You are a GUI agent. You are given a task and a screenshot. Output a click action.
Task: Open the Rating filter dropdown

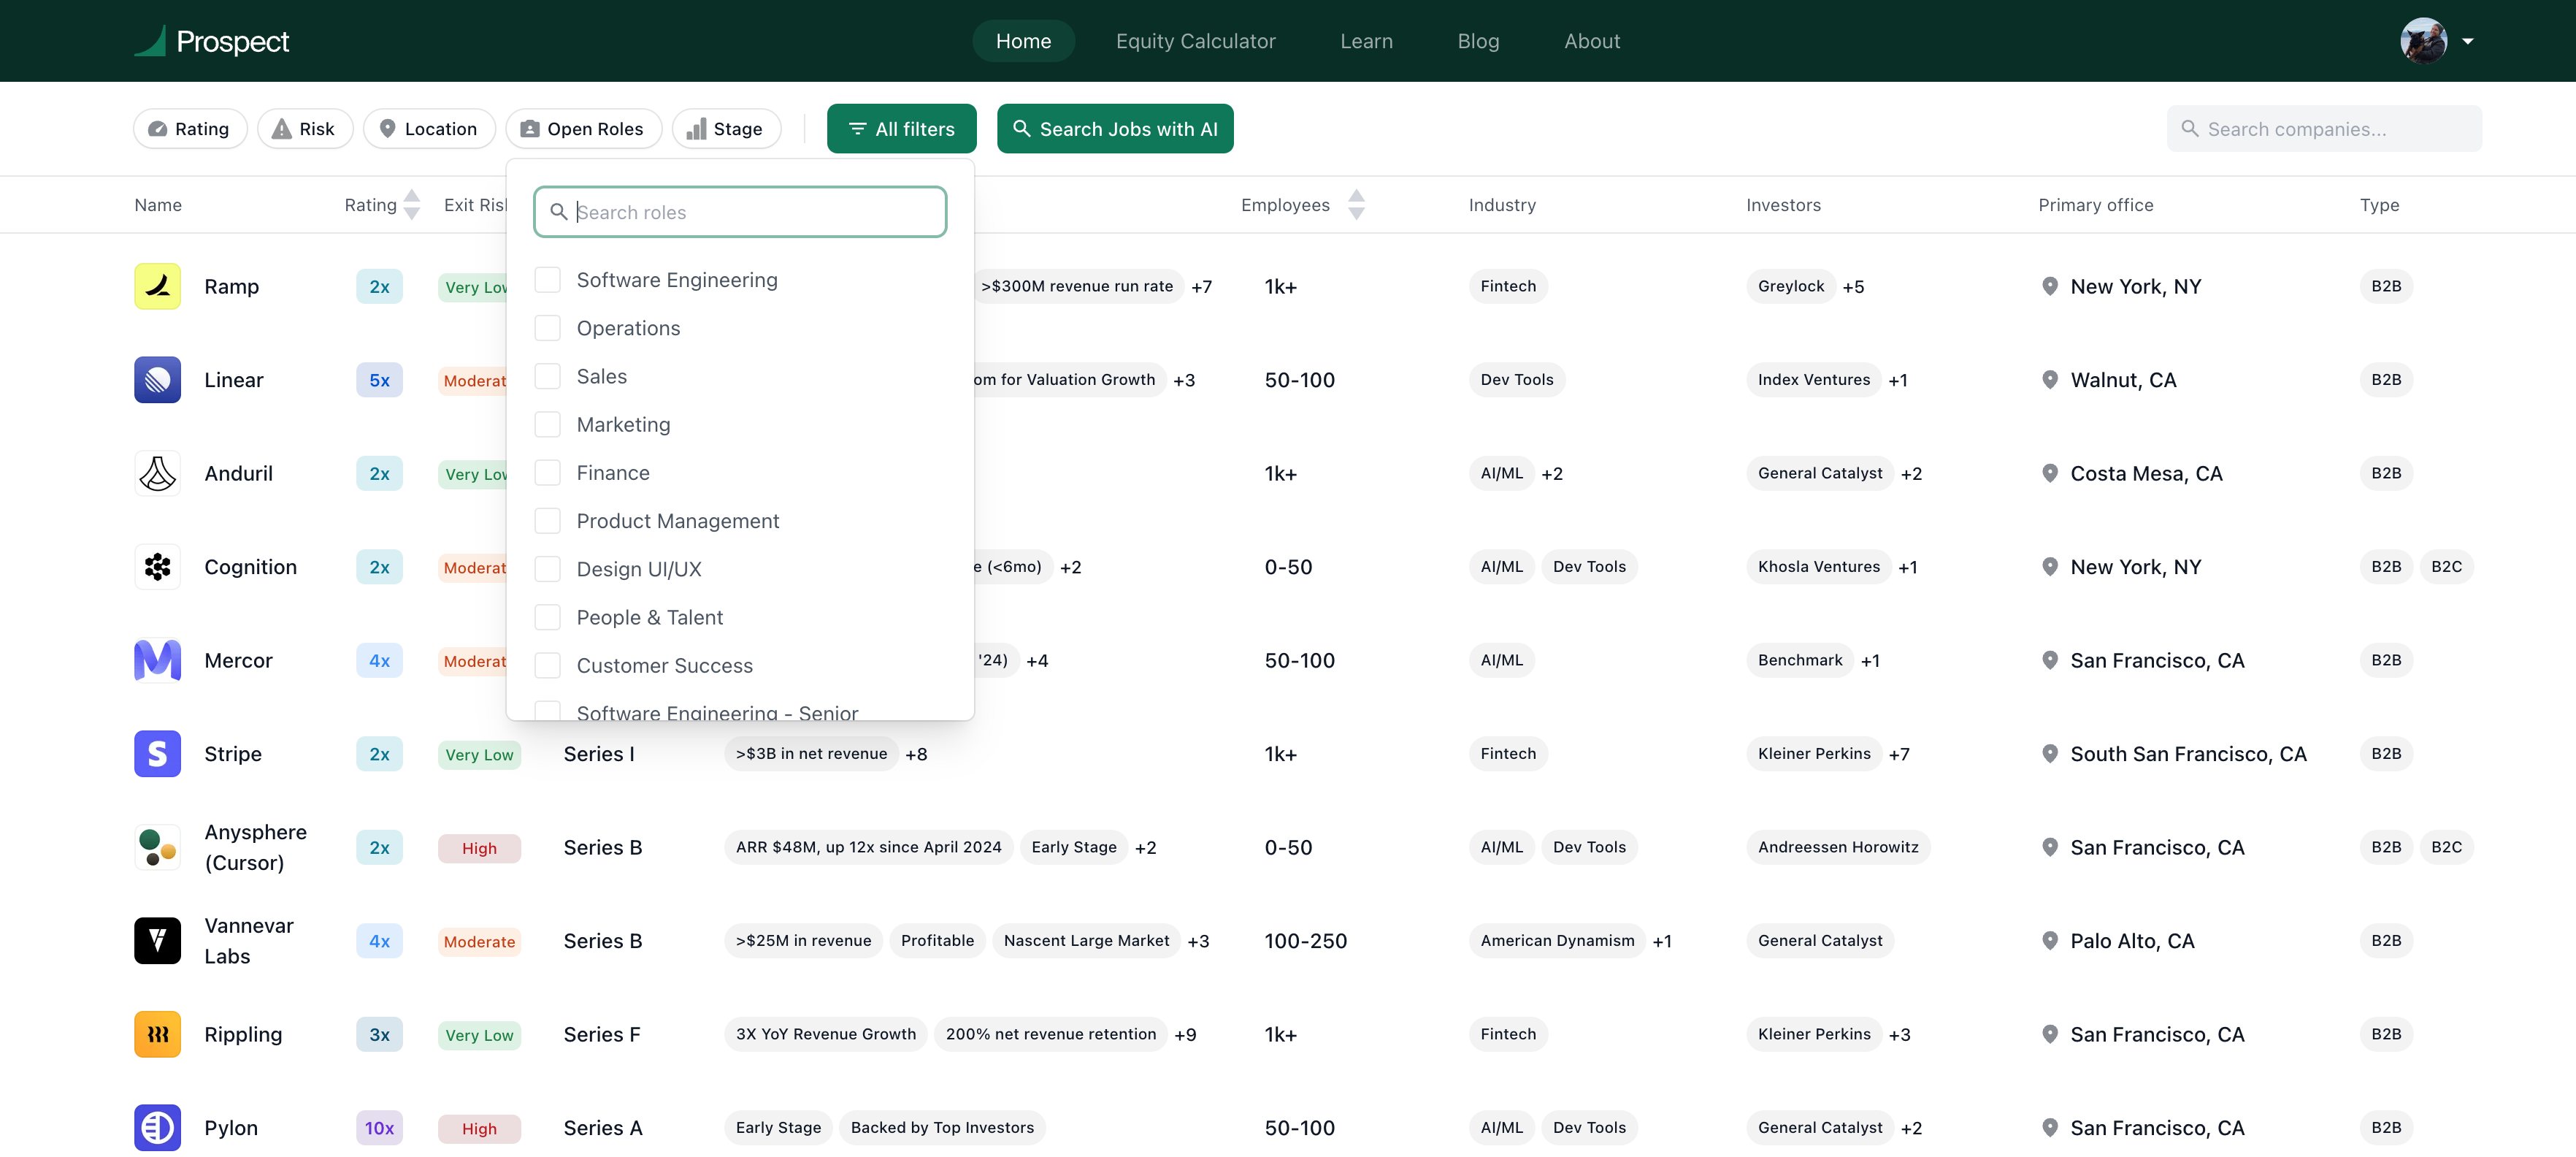click(190, 129)
